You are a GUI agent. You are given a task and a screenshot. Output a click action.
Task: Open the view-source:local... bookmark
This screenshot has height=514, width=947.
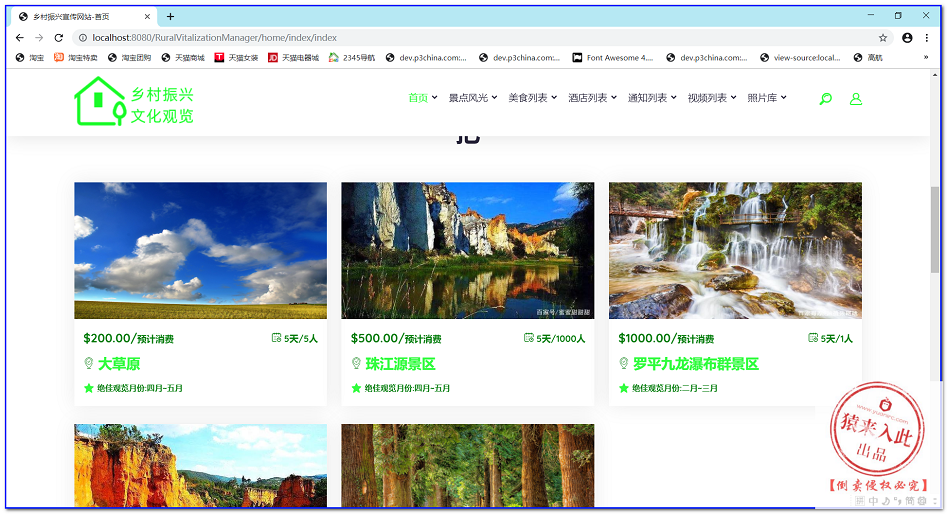pos(800,57)
